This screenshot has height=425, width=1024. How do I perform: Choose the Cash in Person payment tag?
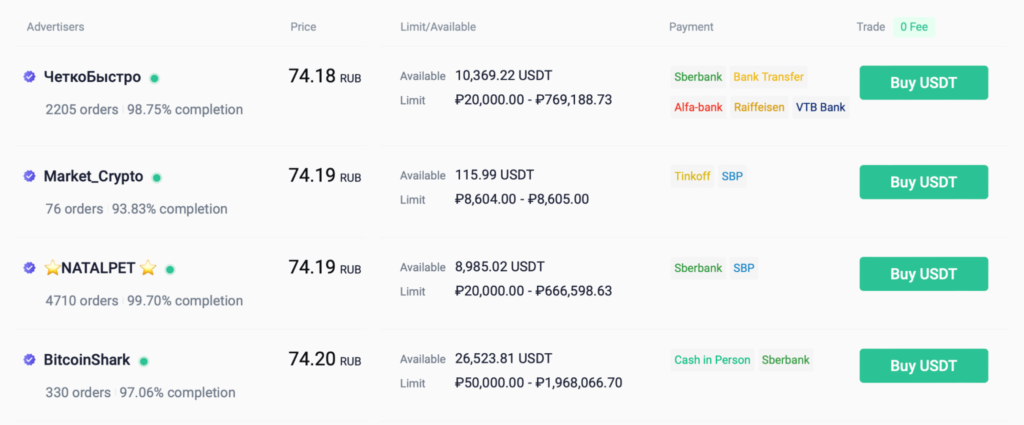pyautogui.click(x=712, y=360)
